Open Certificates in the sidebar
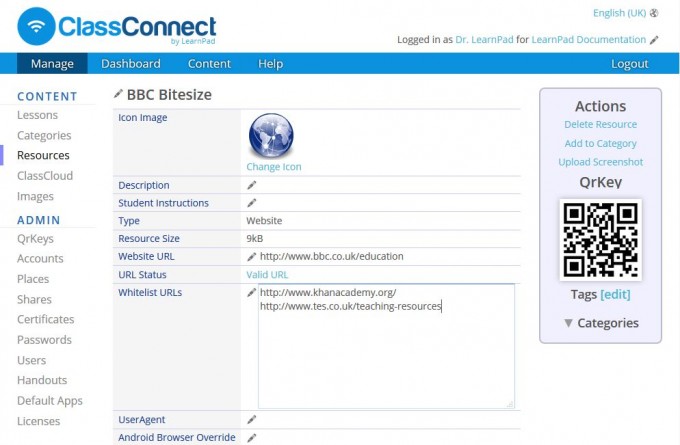This screenshot has width=680, height=445. coord(46,319)
